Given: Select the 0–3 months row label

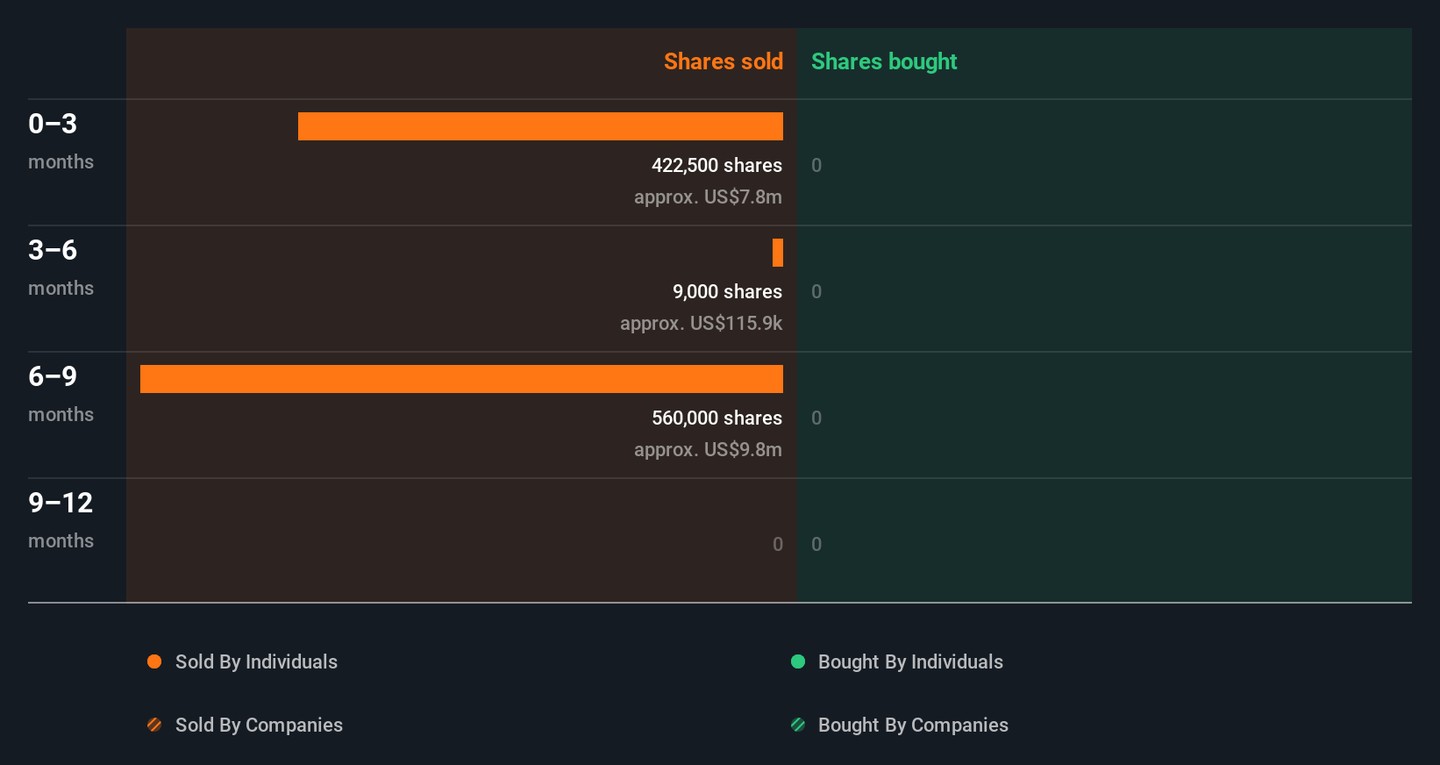Looking at the screenshot, I should pyautogui.click(x=60, y=140).
